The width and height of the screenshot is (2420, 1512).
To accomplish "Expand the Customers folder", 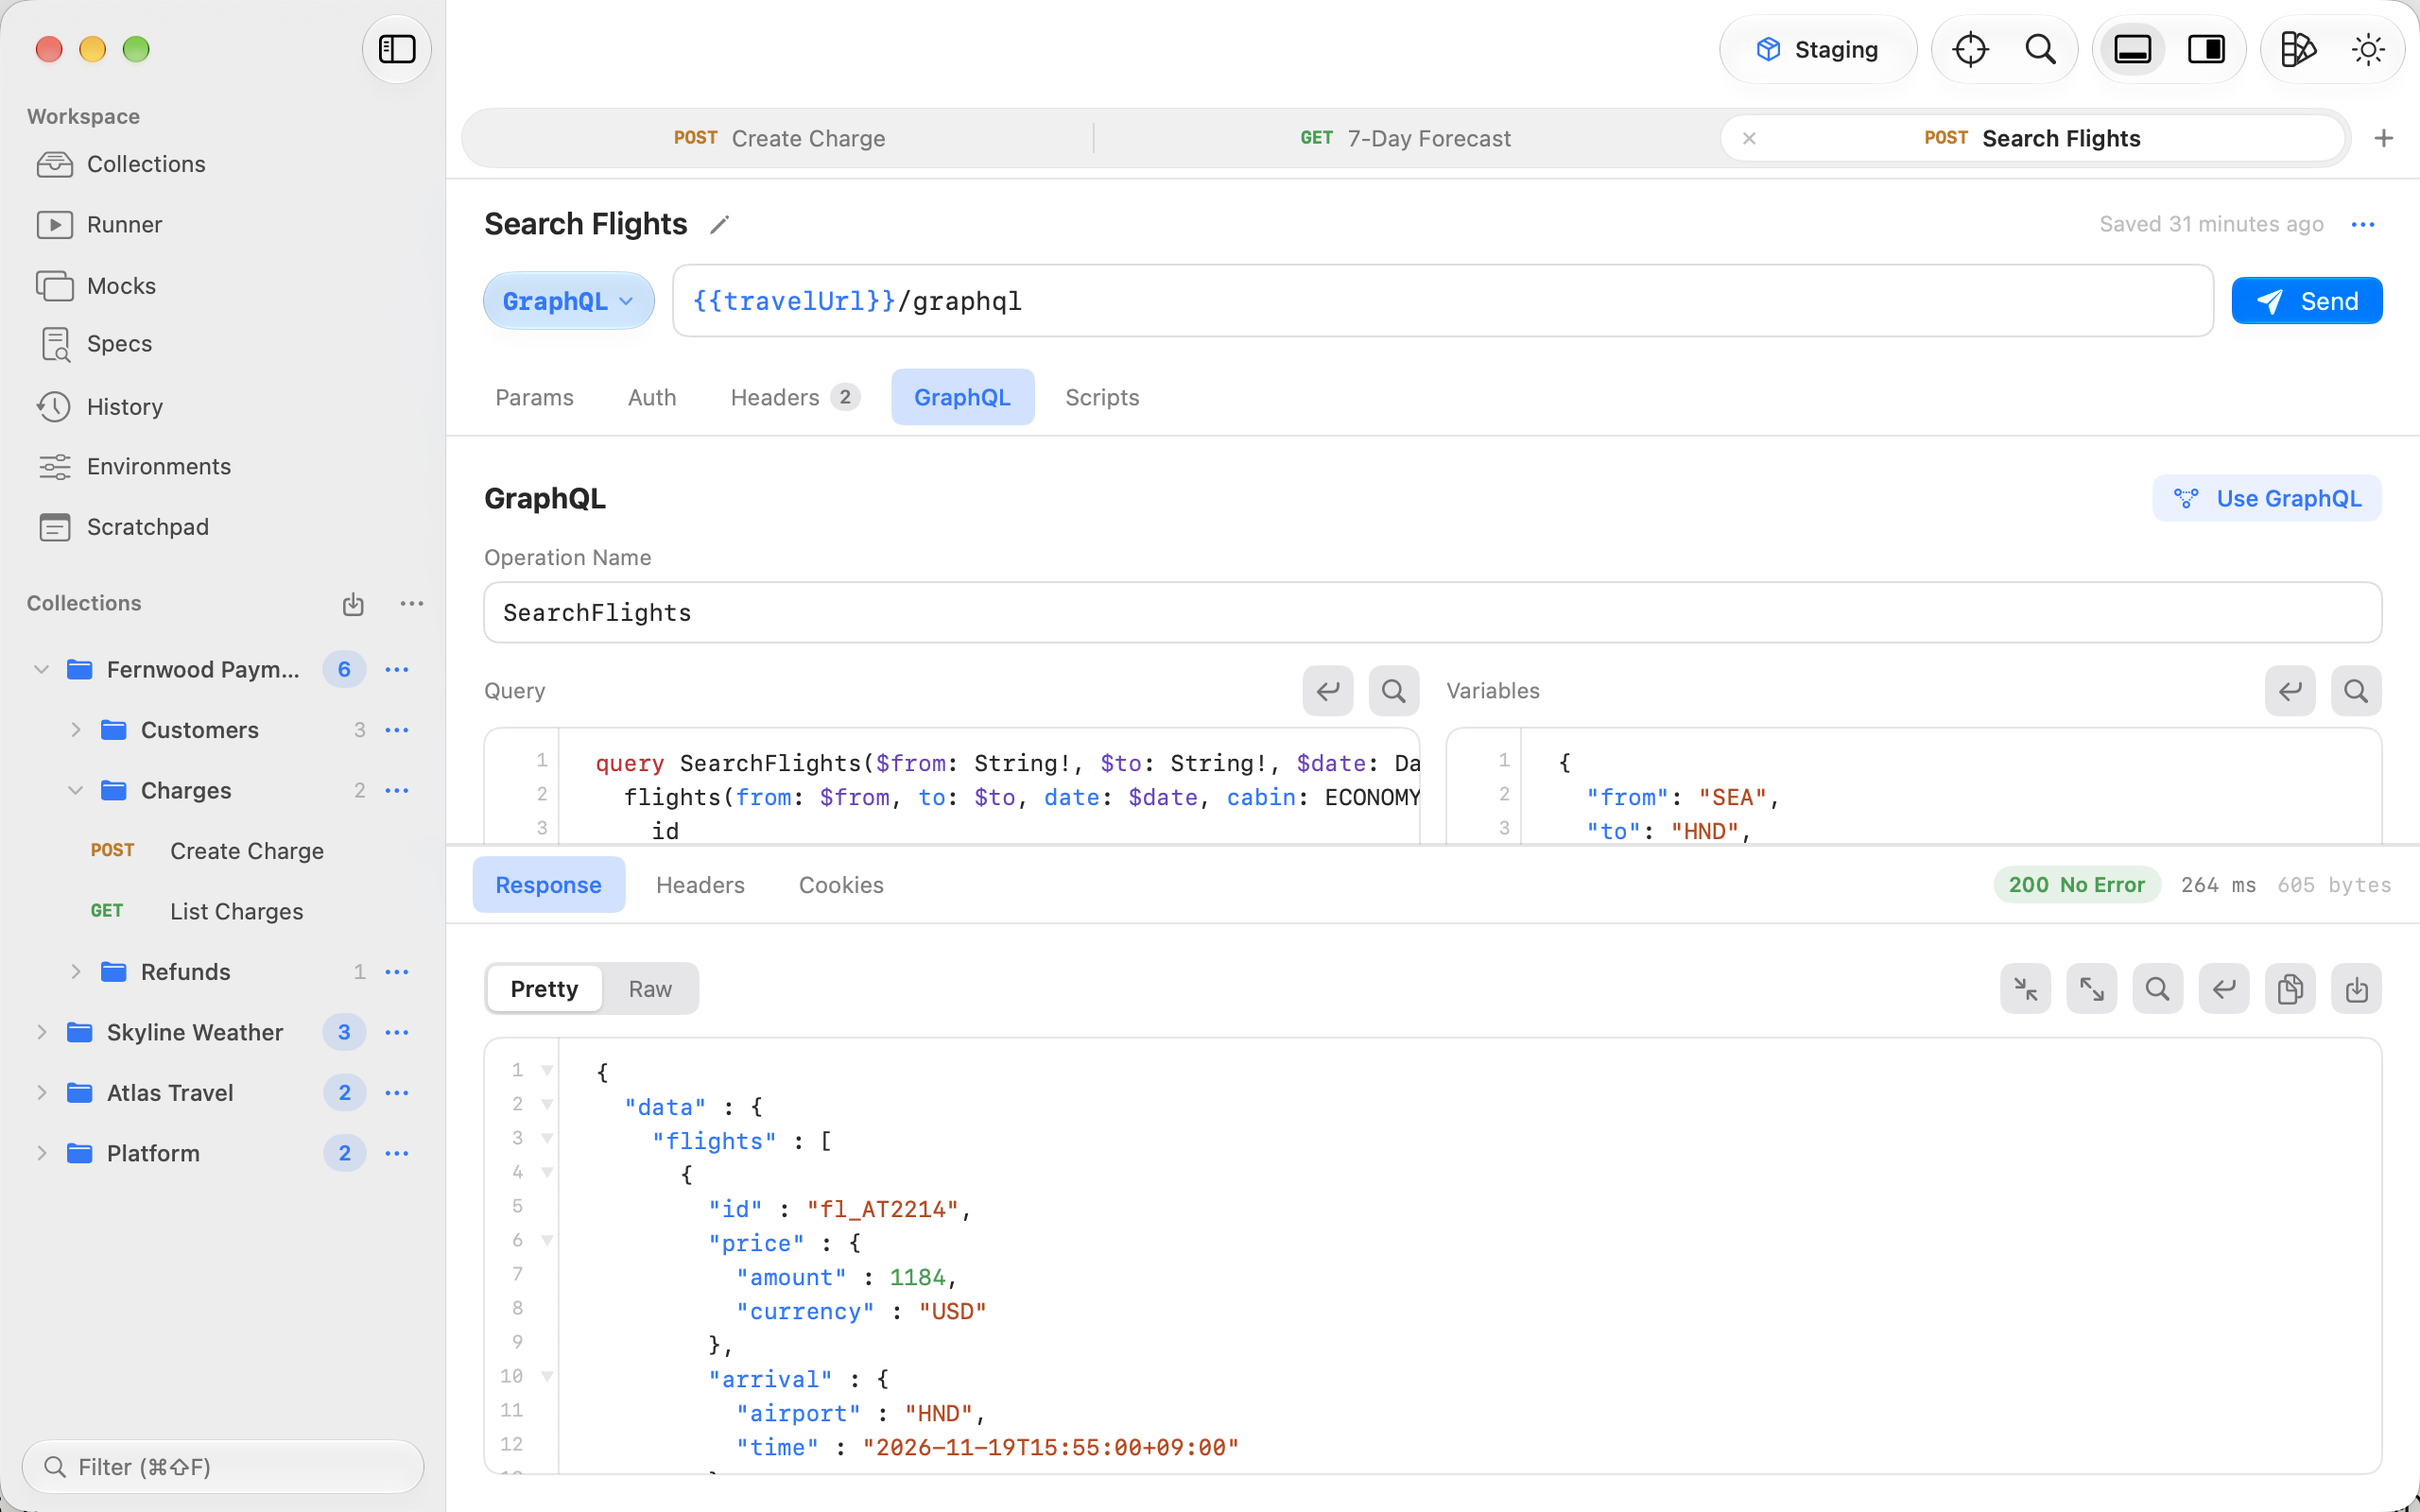I will (75, 730).
